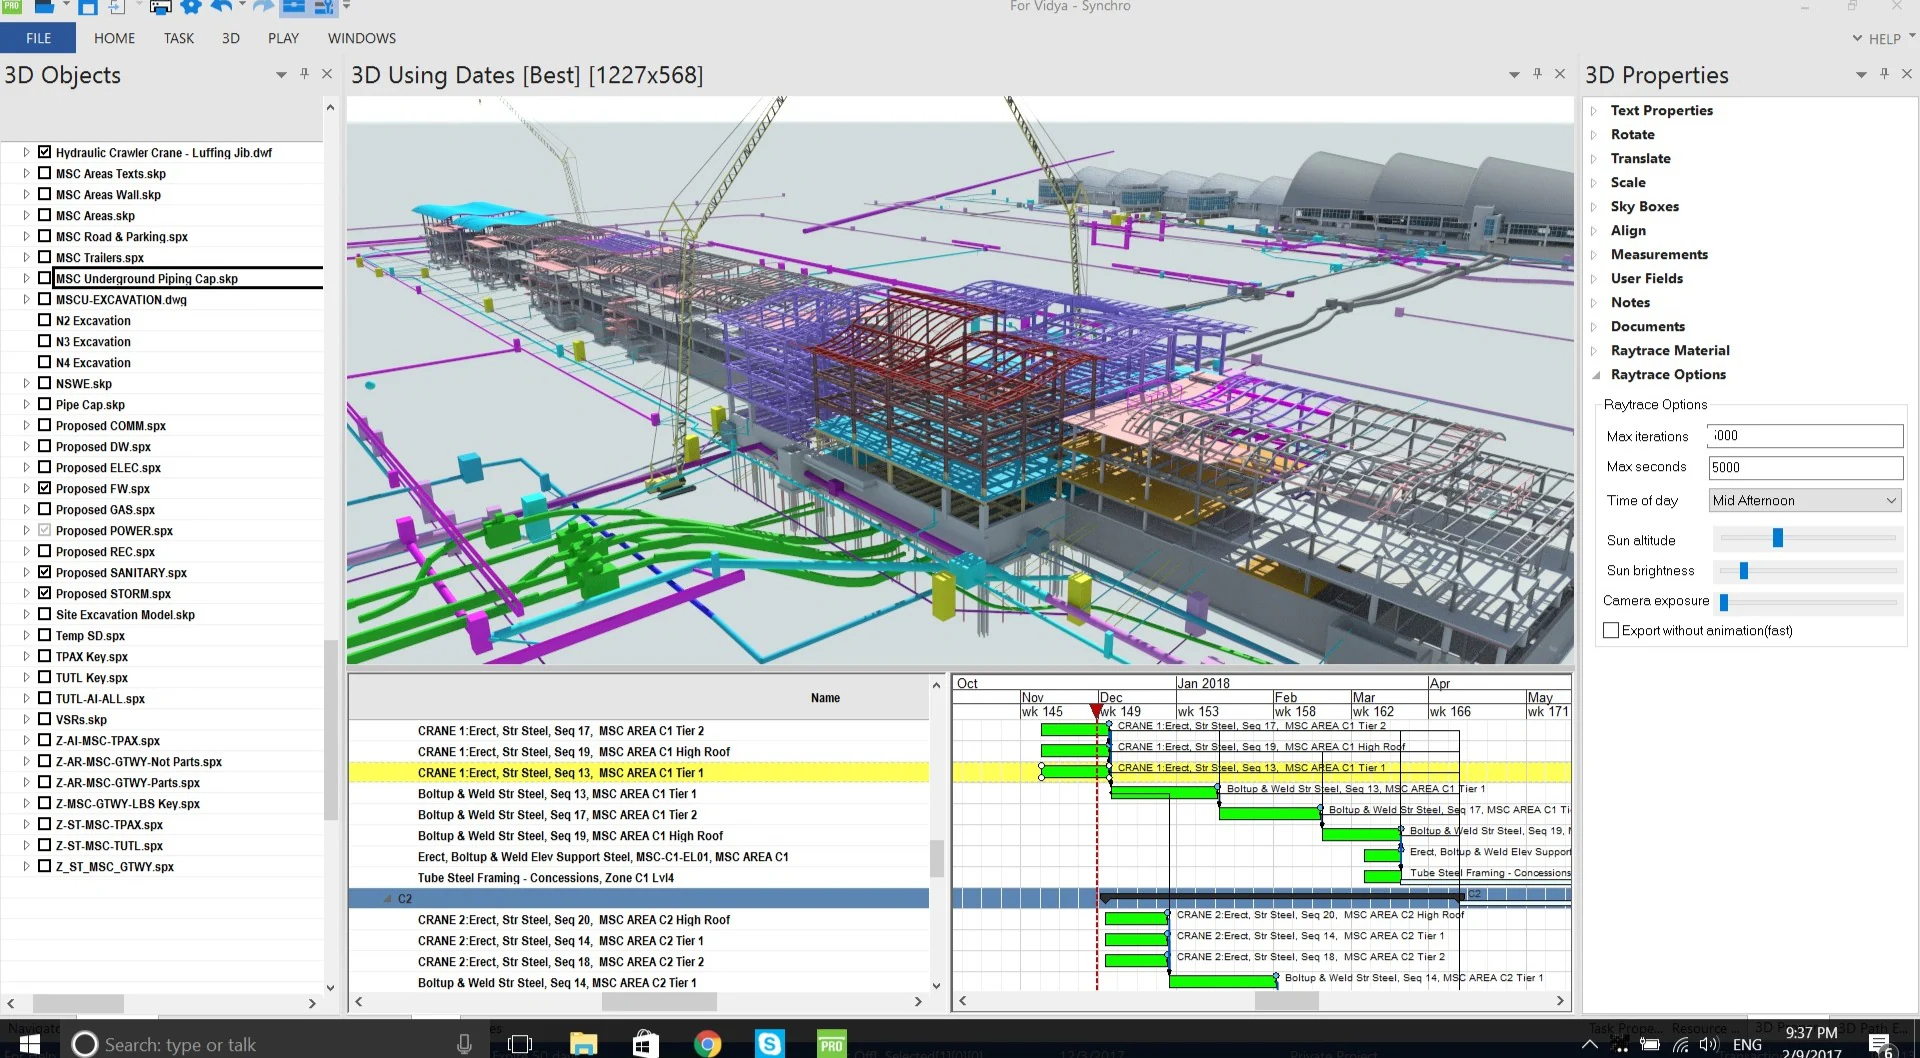This screenshot has height=1058, width=1920.
Task: Adjust the Sun brightness slider
Action: [1743, 570]
